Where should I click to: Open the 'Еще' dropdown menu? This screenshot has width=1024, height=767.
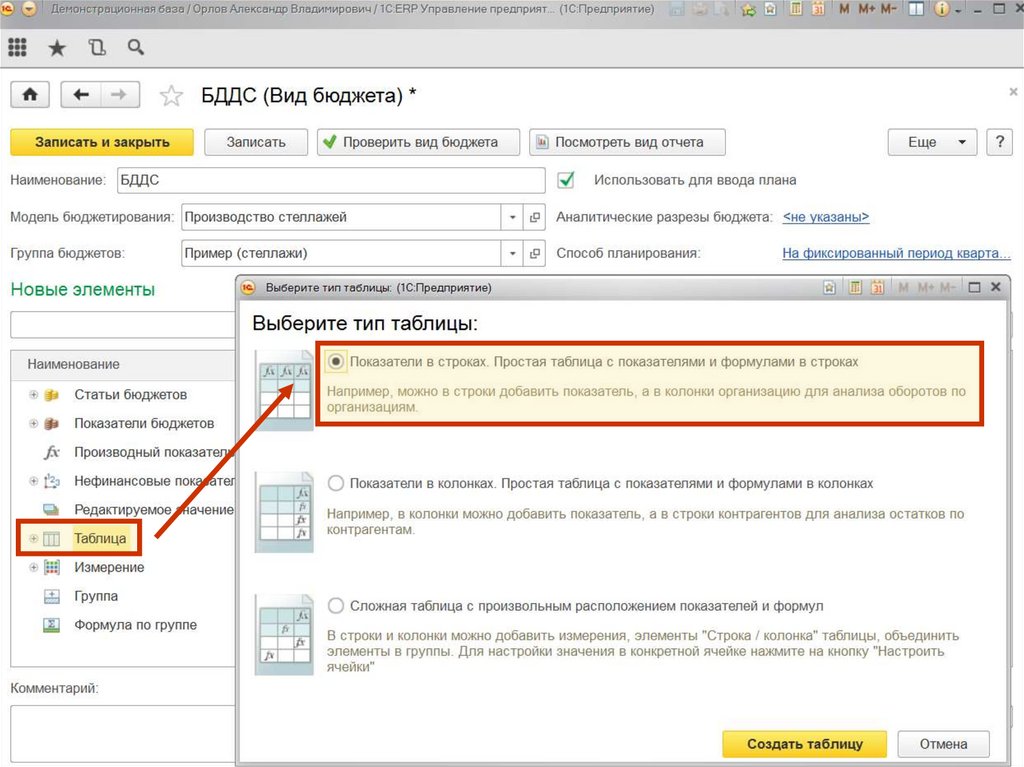[932, 142]
